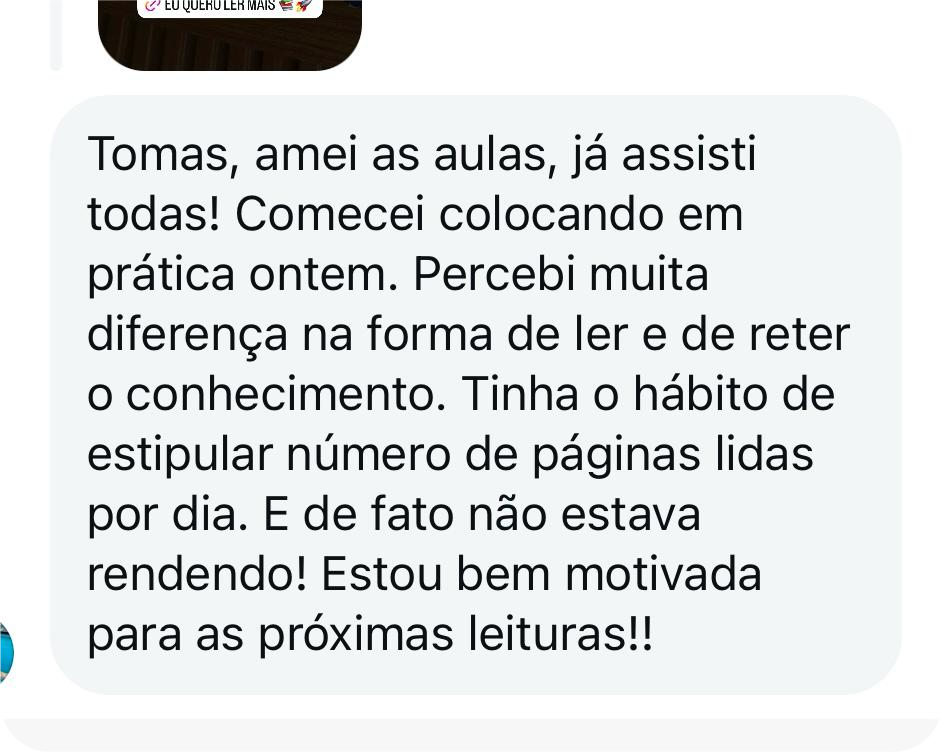The width and height of the screenshot is (942, 752).
Task: Click the phrase próximas leituras
Action: [x=455, y=635]
